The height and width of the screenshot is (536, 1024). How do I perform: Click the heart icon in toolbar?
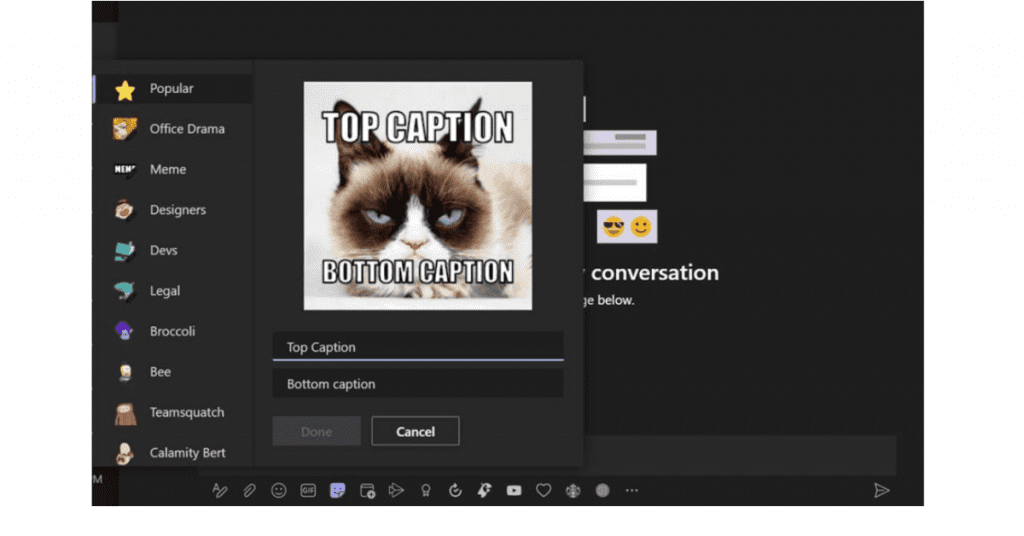click(x=543, y=490)
